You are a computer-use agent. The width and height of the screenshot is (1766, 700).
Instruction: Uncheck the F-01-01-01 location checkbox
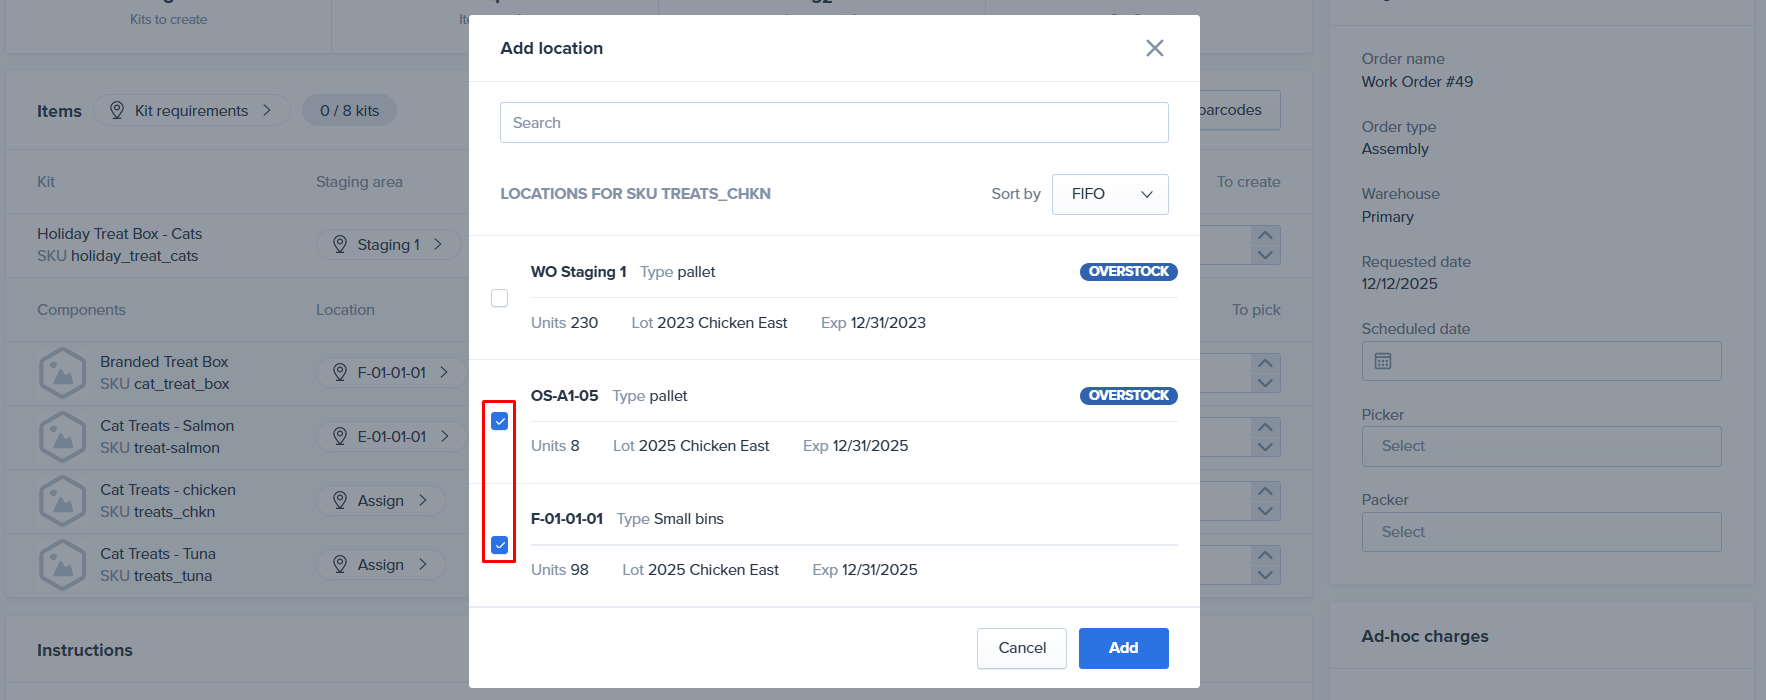click(500, 545)
